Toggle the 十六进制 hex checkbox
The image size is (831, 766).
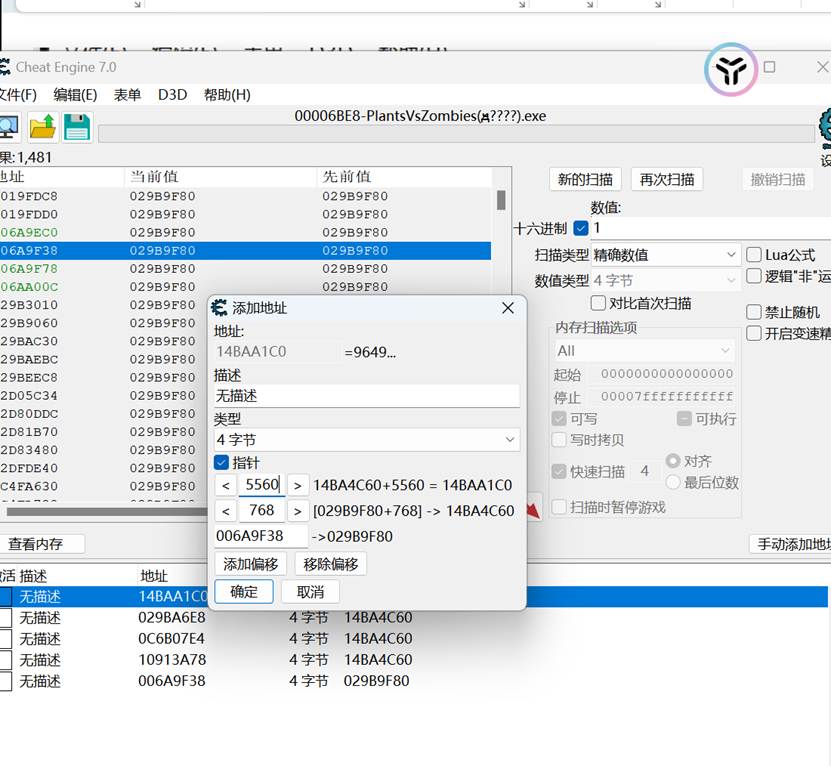click(x=581, y=228)
